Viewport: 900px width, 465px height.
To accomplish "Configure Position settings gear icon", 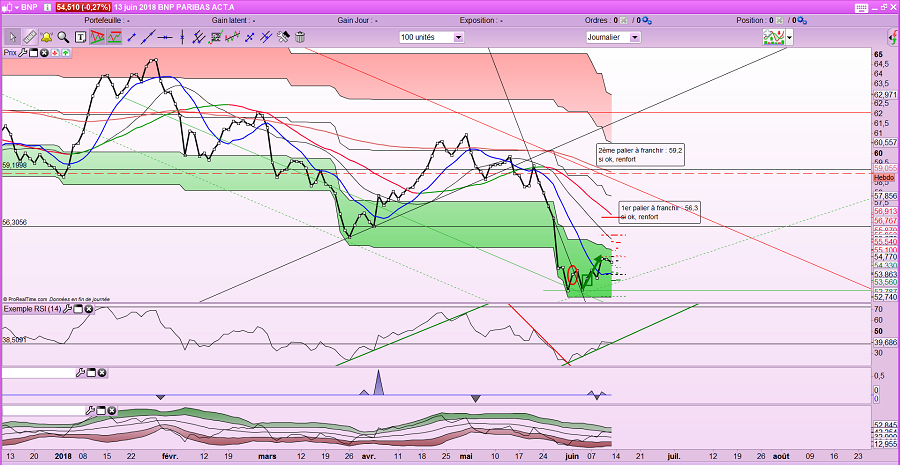I will 801,21.
